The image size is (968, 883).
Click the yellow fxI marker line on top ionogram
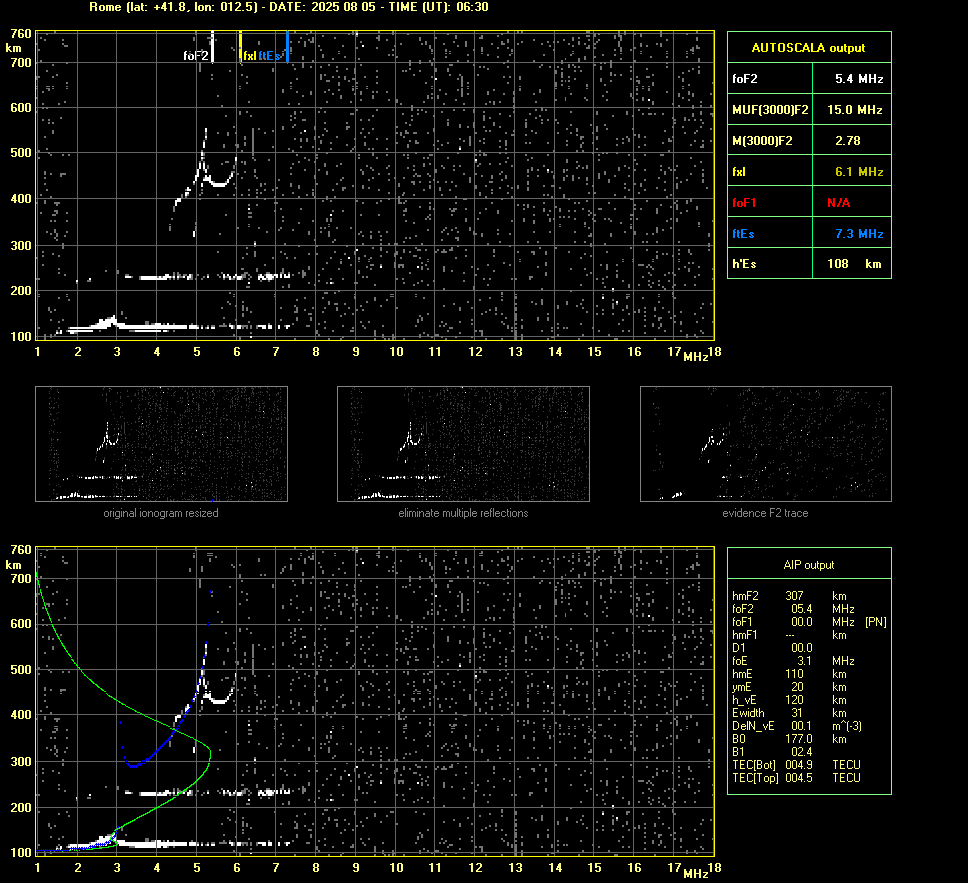pos(240,47)
